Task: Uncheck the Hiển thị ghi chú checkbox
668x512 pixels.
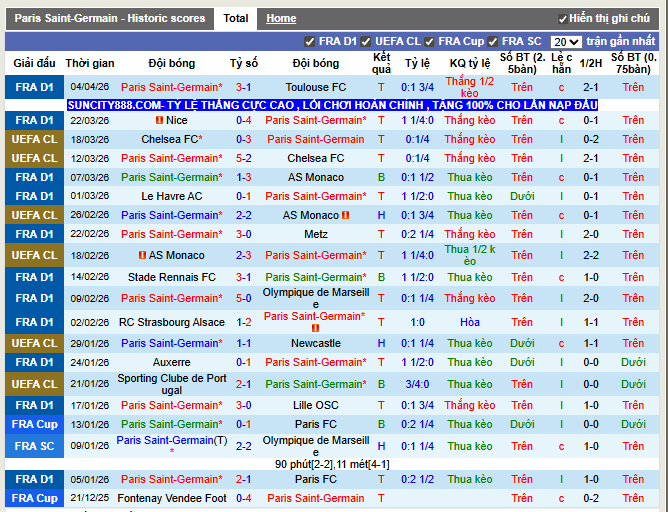Action: click(x=561, y=19)
